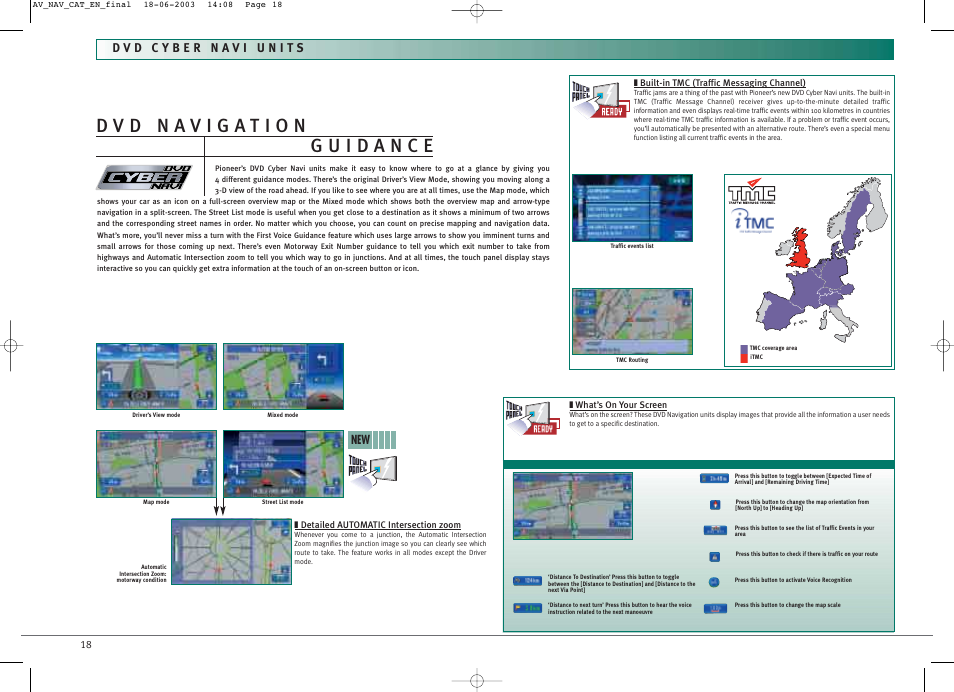Viewport: 954px width, 692px height.
Task: Click the 'AV_NAV_CAT_EN_final' file name in the slug line
Action: (x=82, y=4)
